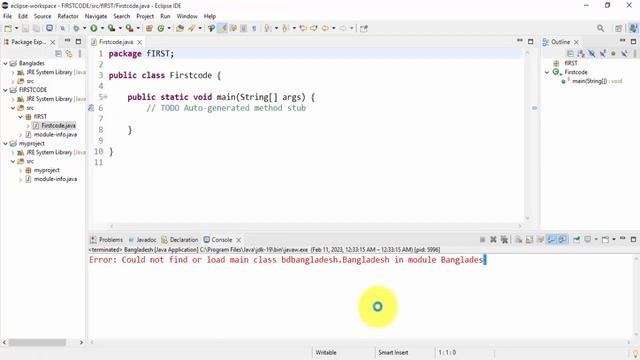Open the Navigate menu
Image resolution: width=640 pixels, height=360 pixels.
coord(96,16)
